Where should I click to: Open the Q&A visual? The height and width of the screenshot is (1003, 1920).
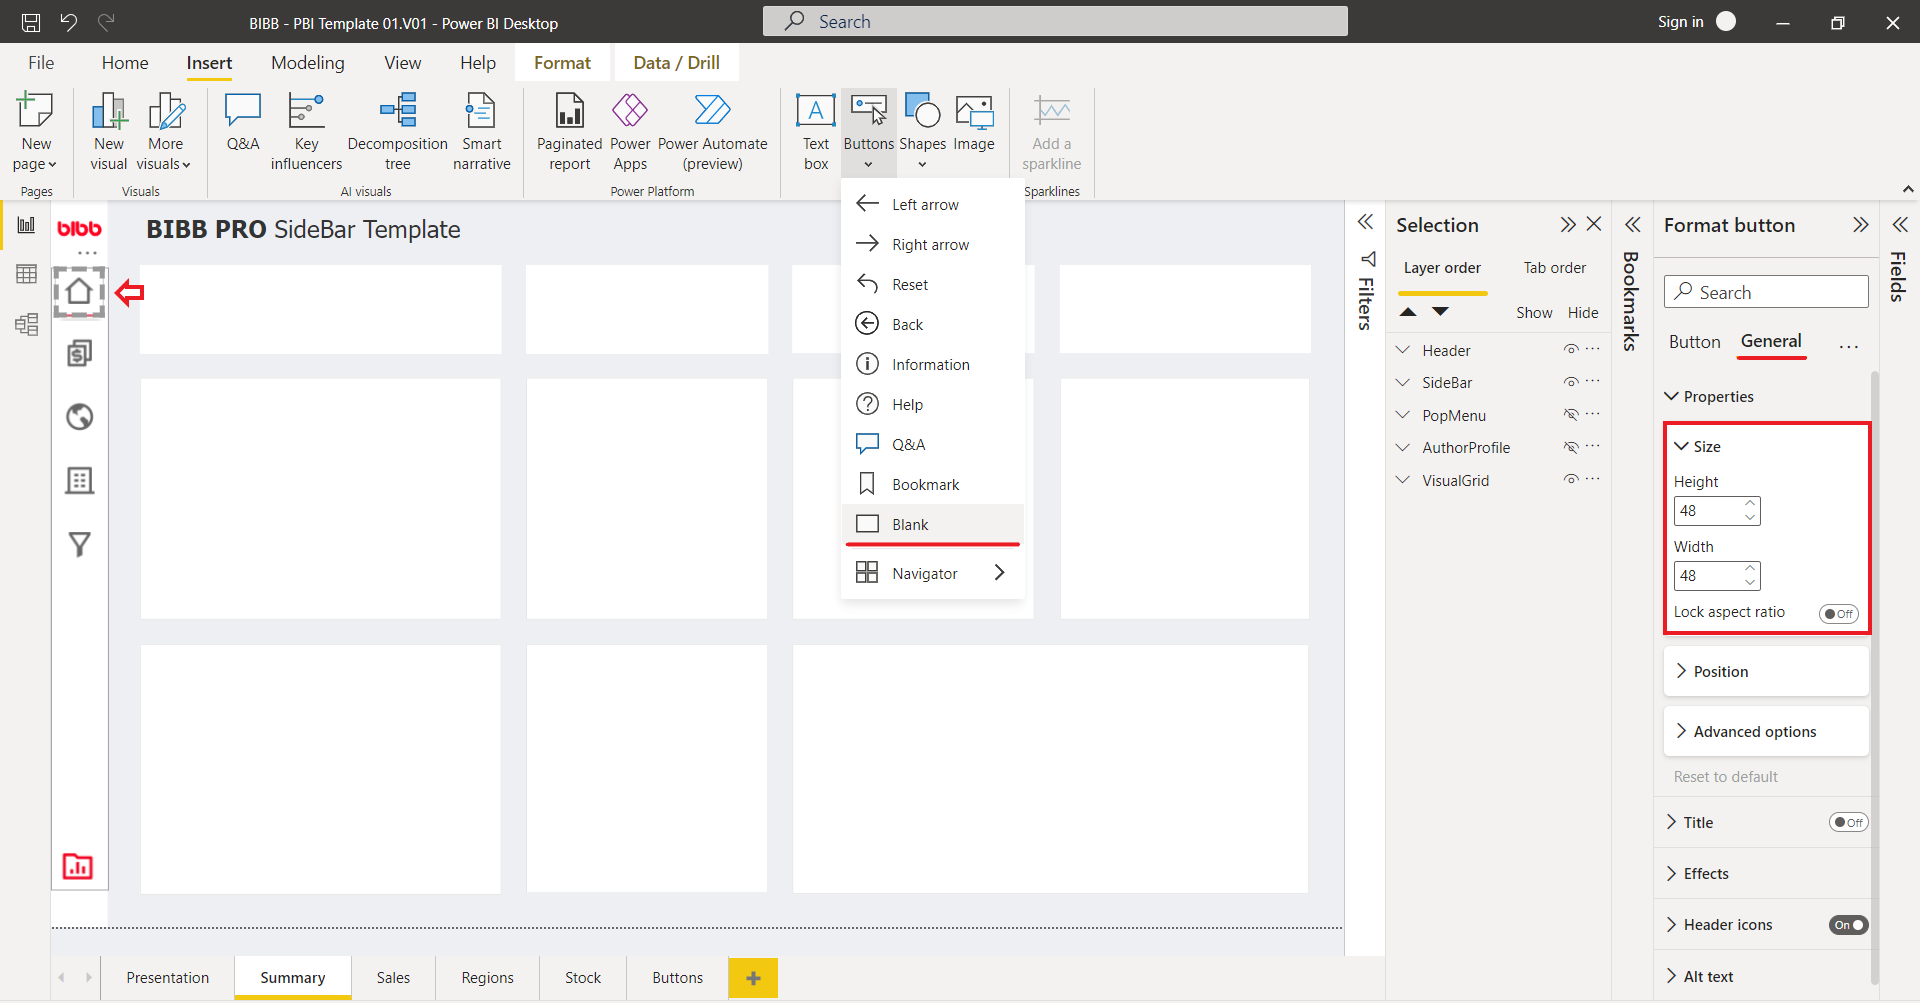242,124
